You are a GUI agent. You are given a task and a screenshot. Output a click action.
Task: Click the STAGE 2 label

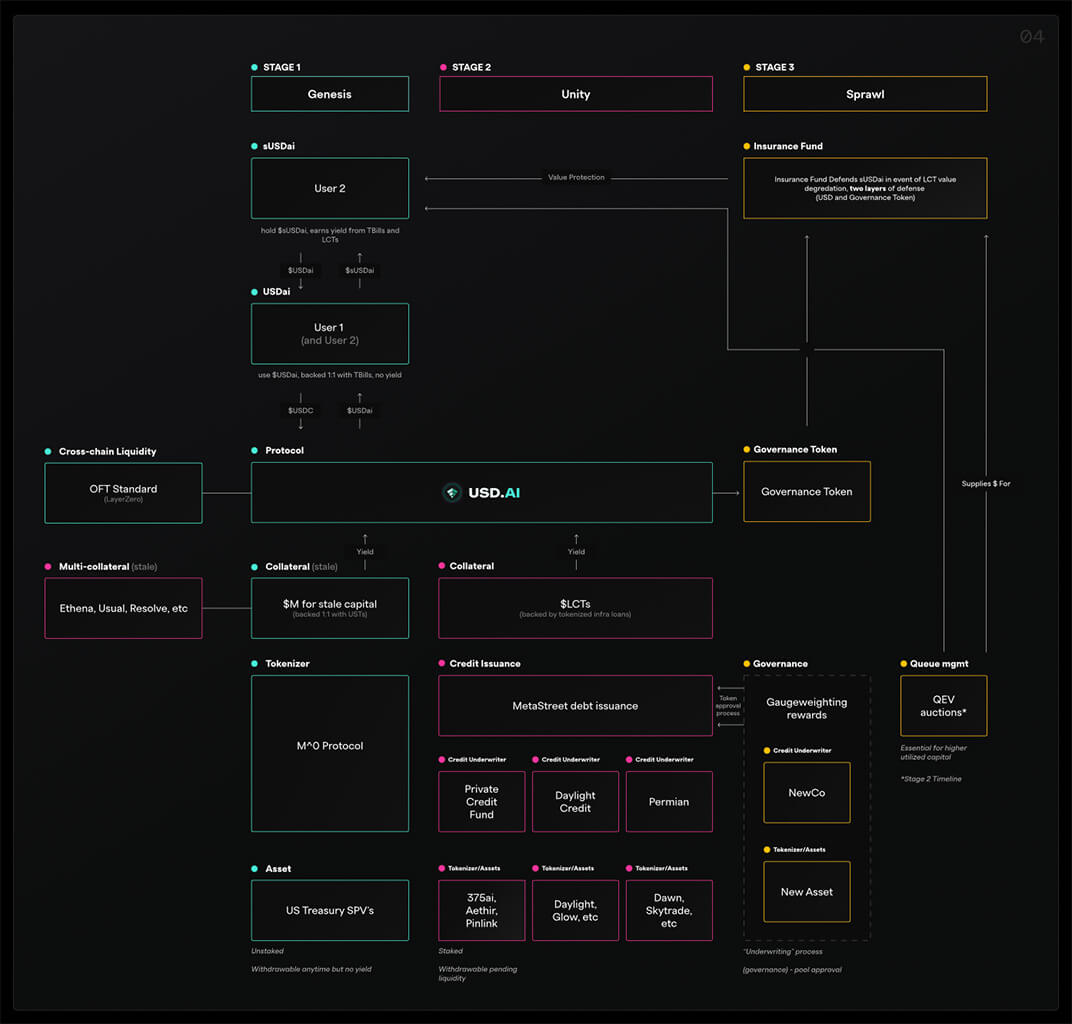tap(471, 67)
